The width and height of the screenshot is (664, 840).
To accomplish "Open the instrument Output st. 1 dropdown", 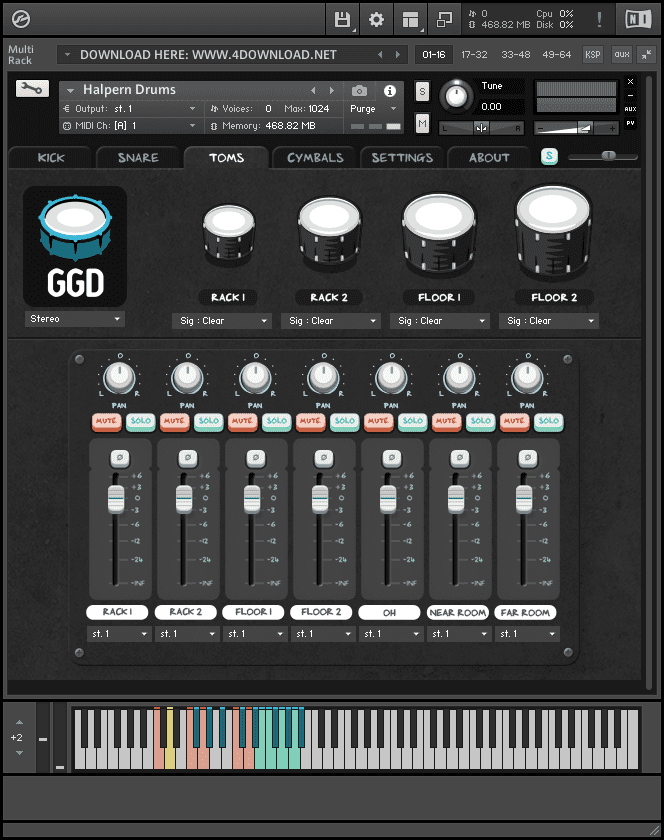I will [129, 109].
